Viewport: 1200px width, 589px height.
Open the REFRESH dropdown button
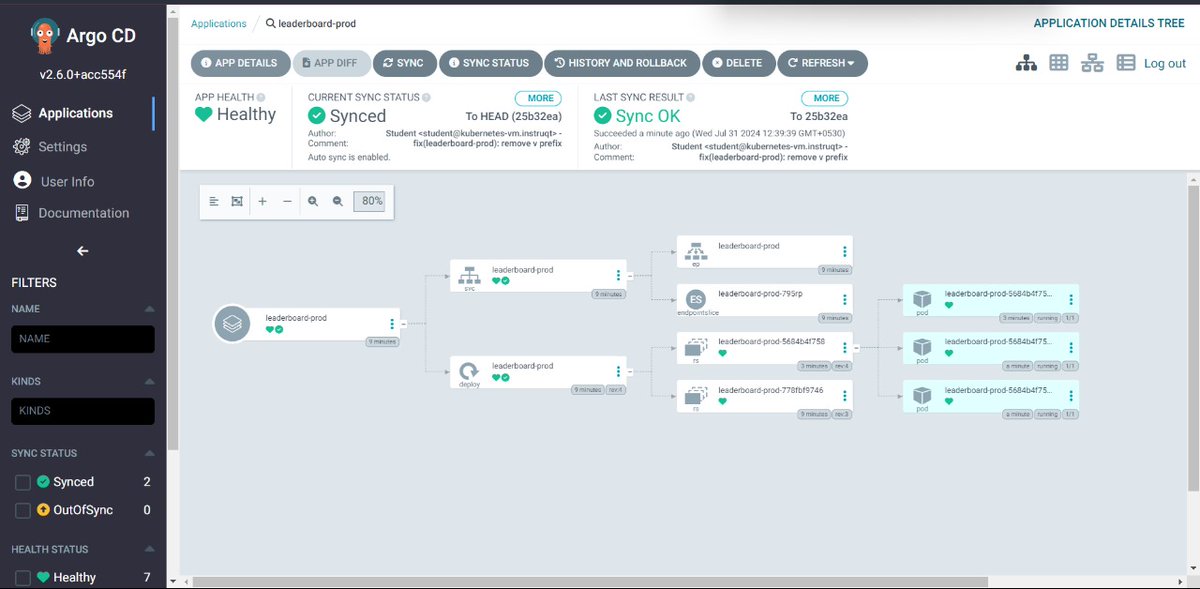(x=822, y=63)
